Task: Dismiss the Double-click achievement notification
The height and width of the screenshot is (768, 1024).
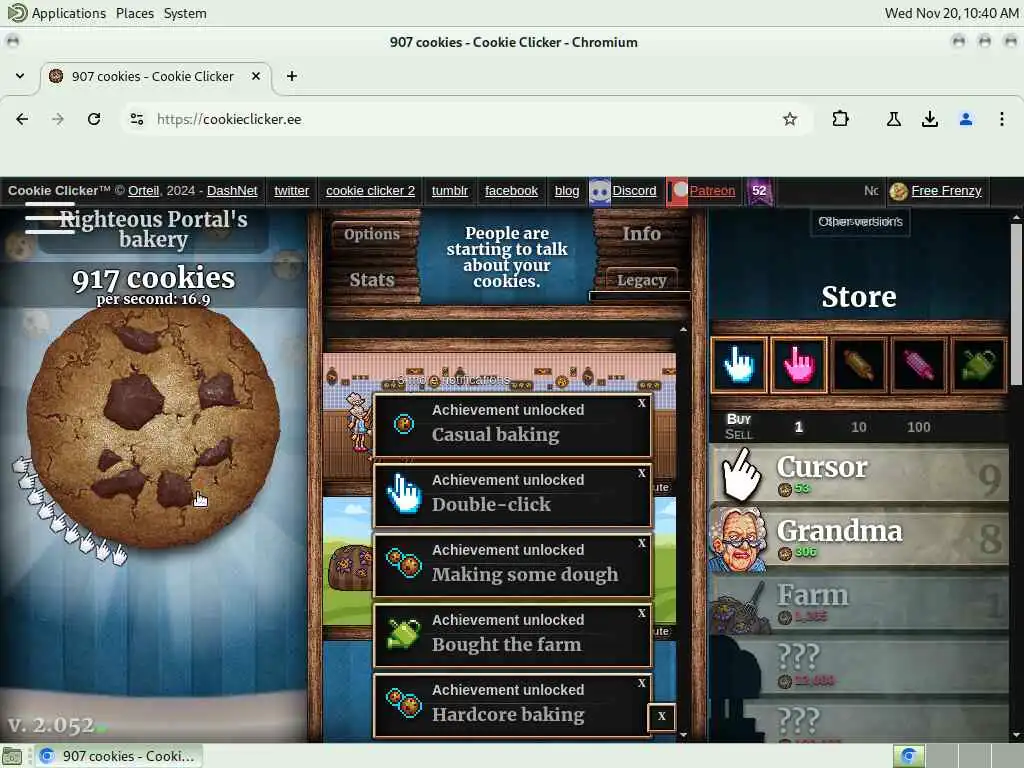Action: (x=642, y=473)
